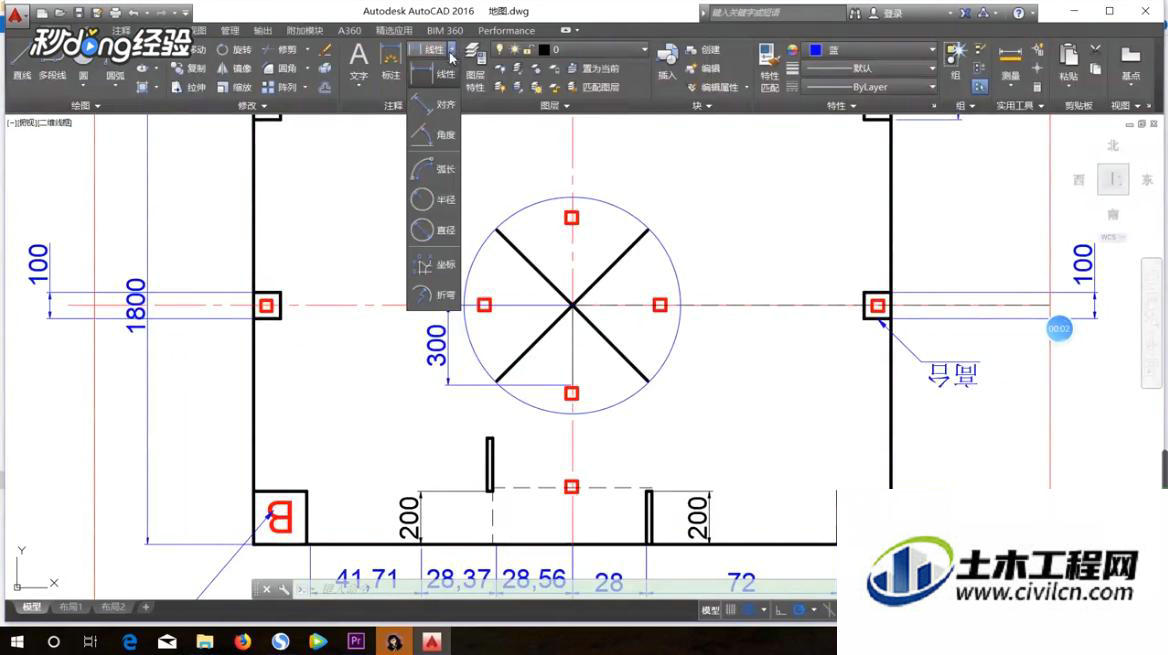Choose the Diameter (直径) dimension tool
Viewport: 1168px width, 655px height.
point(433,230)
